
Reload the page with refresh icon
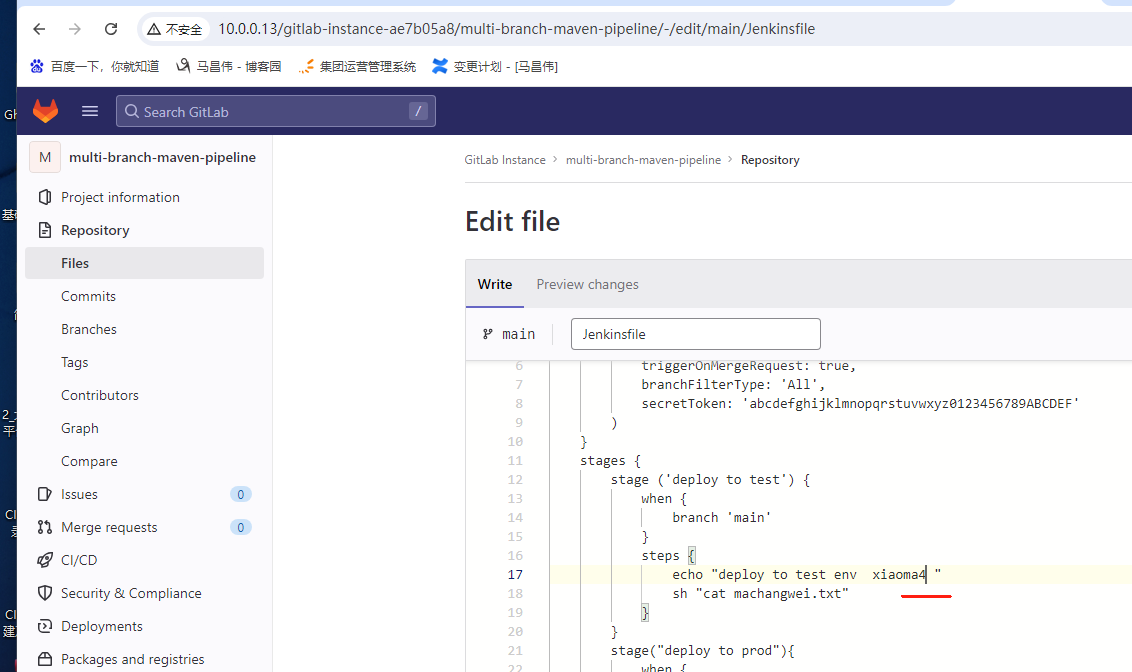click(x=110, y=29)
